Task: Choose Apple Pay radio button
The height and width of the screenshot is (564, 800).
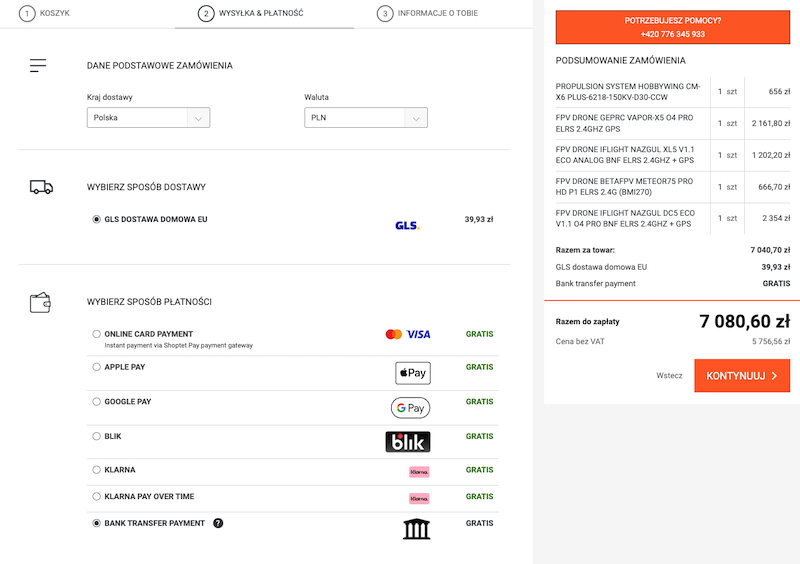Action: click(x=96, y=367)
